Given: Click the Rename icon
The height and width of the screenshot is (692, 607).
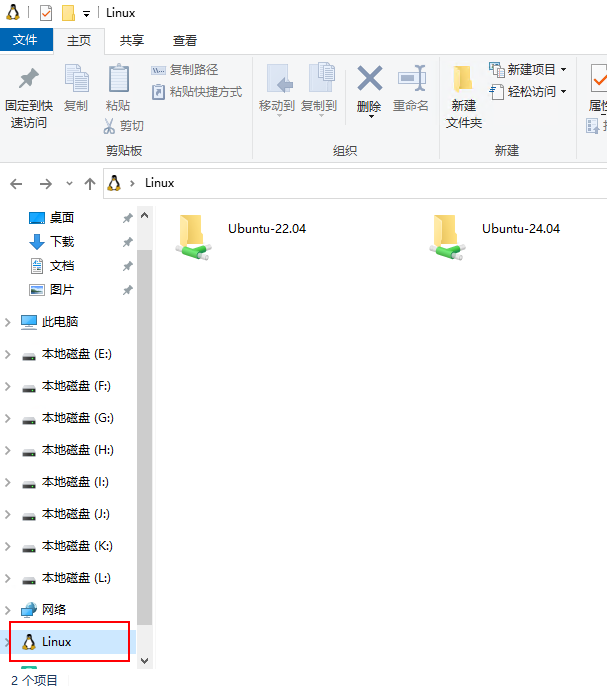Looking at the screenshot, I should pos(411,78).
